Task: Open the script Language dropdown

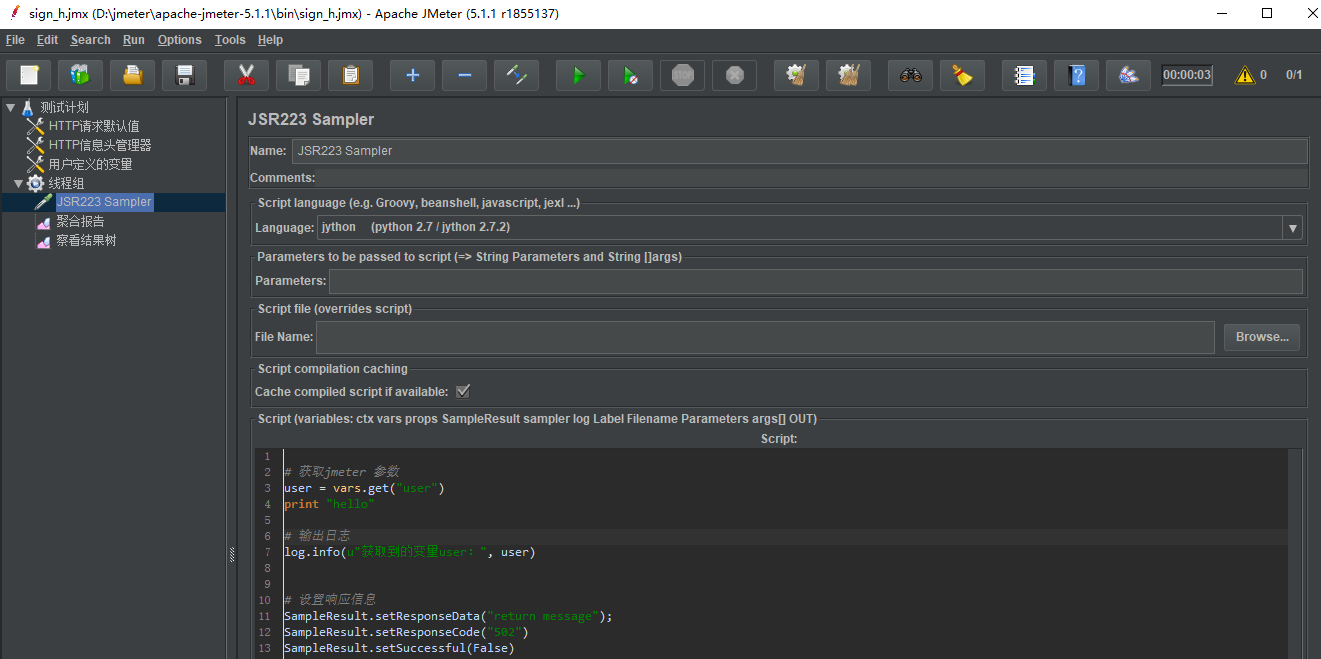Action: 1293,228
